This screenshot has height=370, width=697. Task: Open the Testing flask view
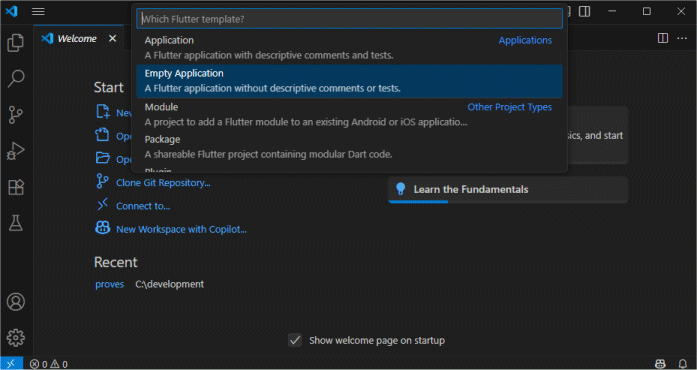(16, 223)
